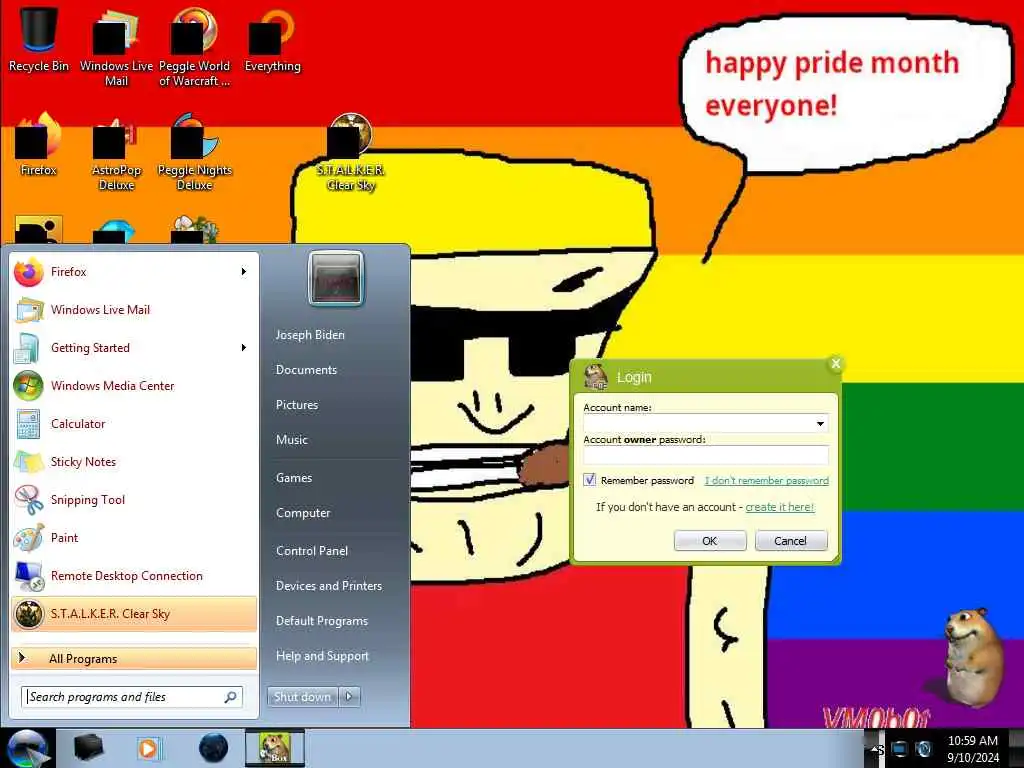
Task: Click the 'create it here!' link
Action: (780, 507)
